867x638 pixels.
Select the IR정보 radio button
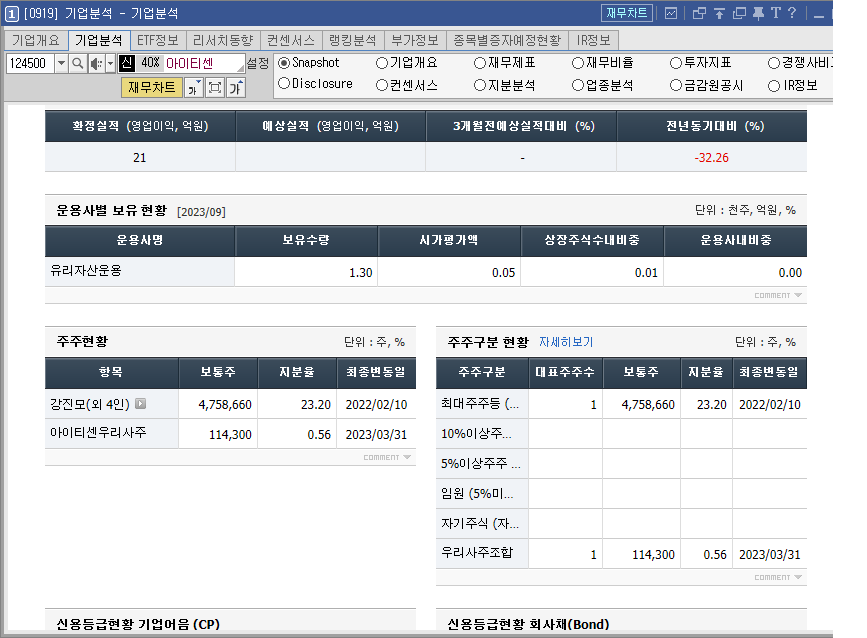pos(774,86)
